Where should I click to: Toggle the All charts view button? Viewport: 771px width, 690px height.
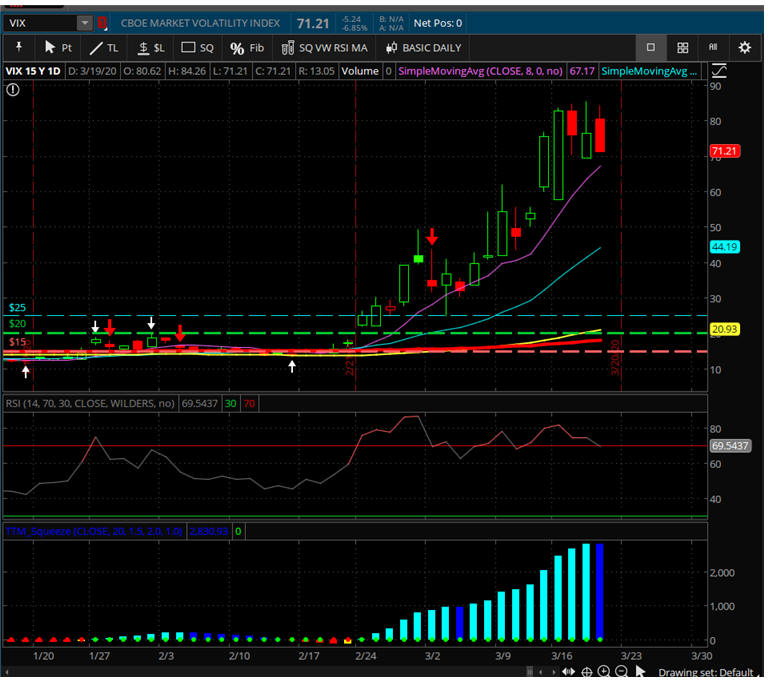coord(713,47)
